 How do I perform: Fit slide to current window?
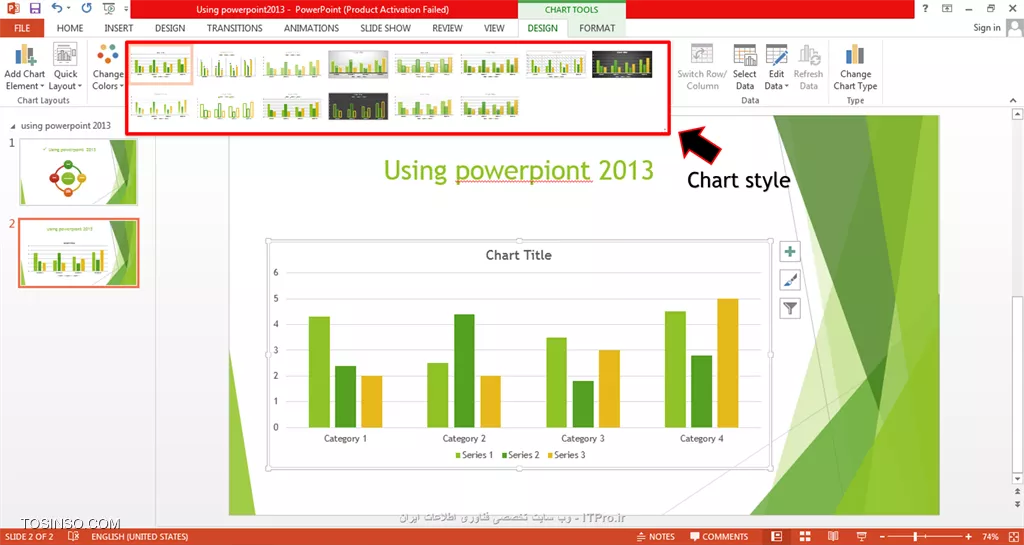[x=1012, y=537]
